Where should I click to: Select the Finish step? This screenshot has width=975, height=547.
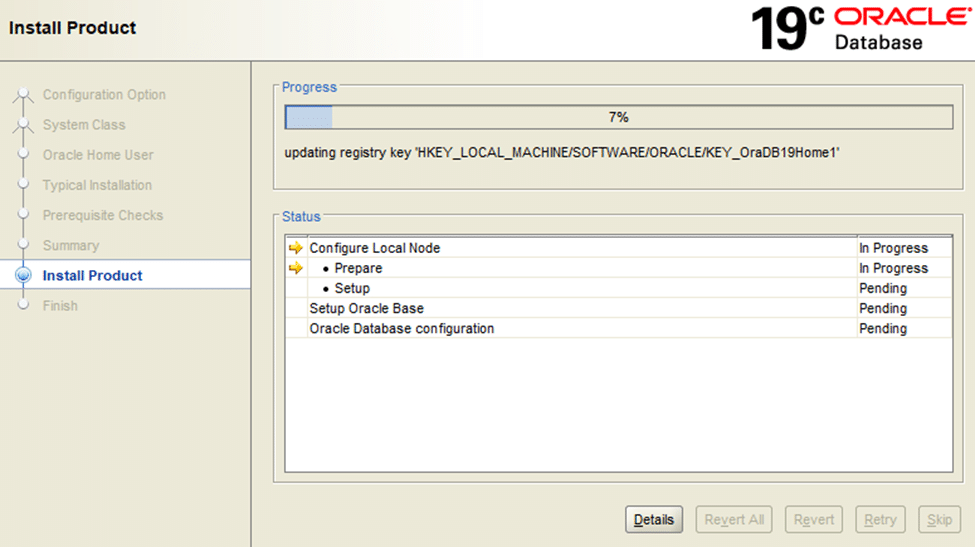pyautogui.click(x=60, y=306)
